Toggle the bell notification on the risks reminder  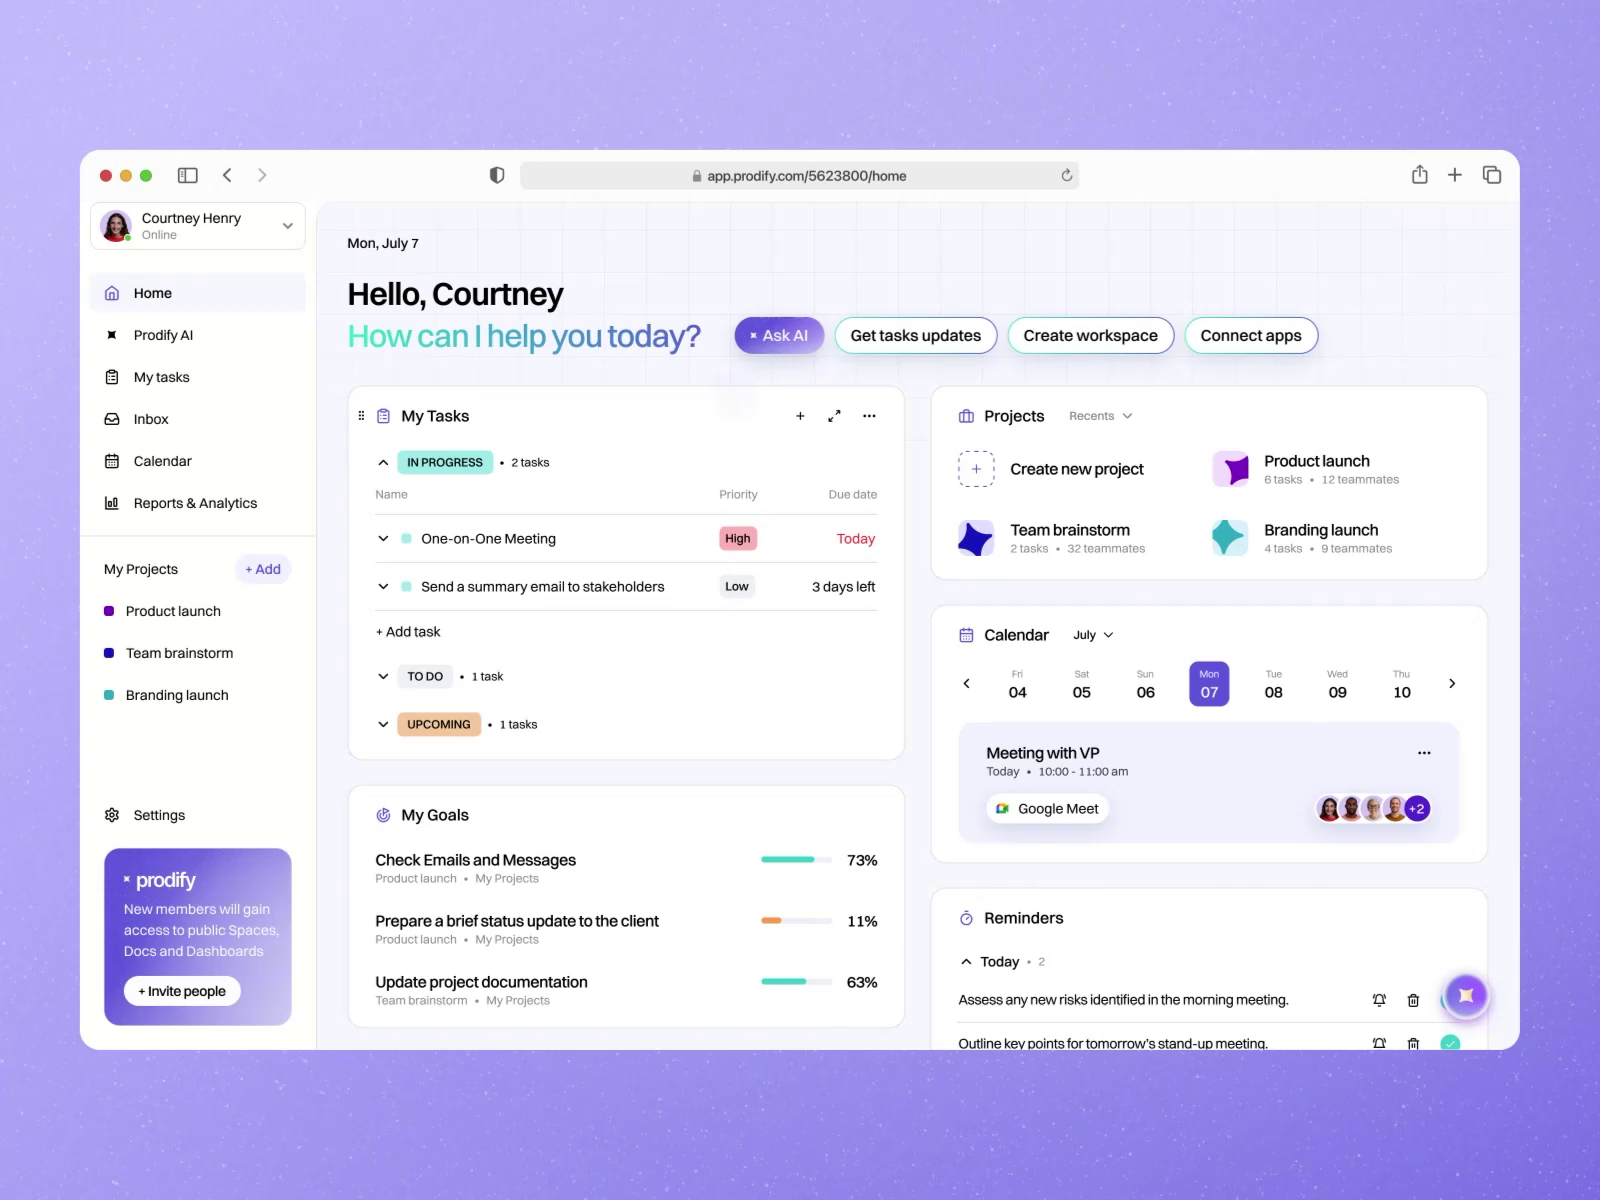click(x=1379, y=999)
